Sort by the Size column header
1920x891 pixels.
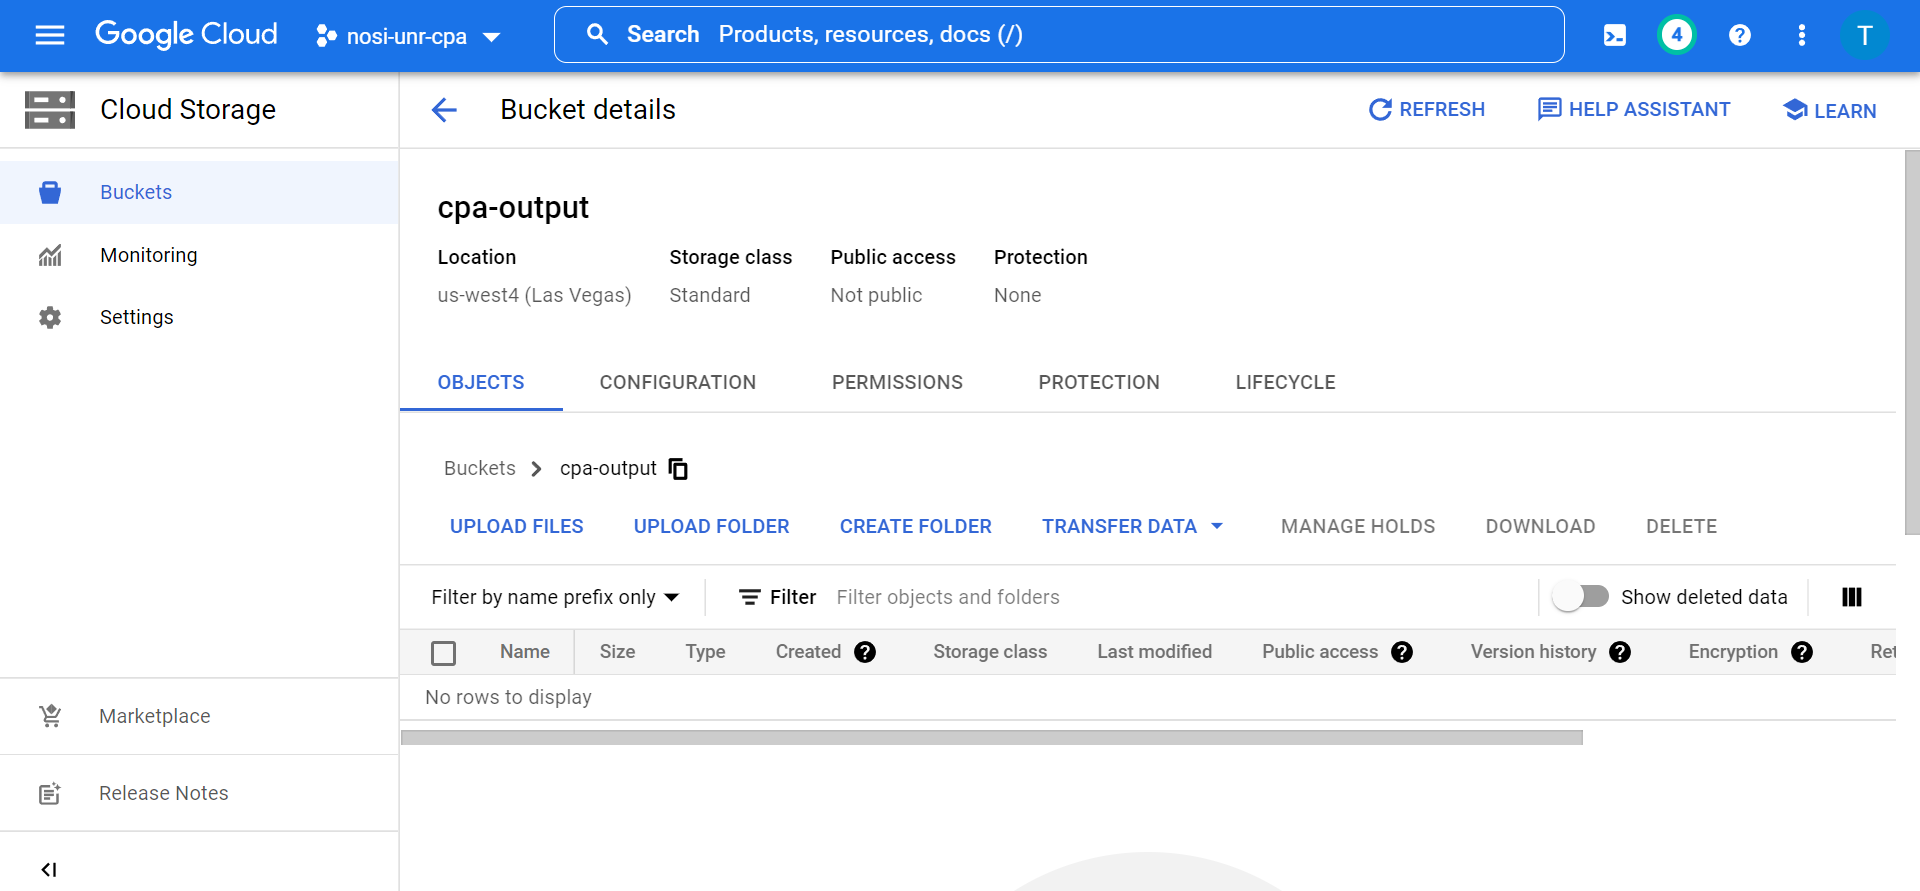pos(617,652)
